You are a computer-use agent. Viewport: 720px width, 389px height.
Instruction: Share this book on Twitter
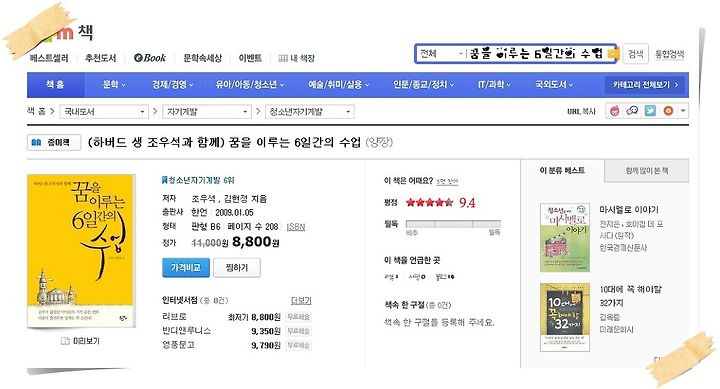click(x=650, y=111)
